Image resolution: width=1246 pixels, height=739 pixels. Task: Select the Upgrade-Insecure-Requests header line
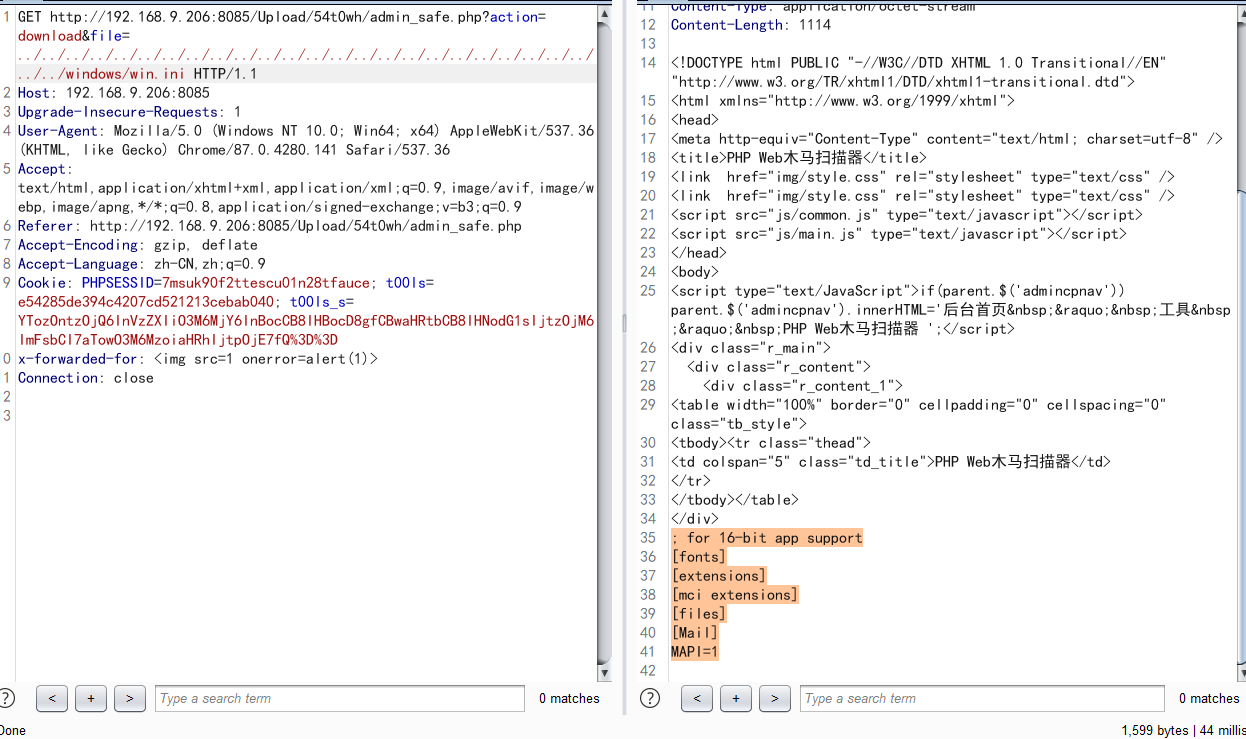[129, 112]
